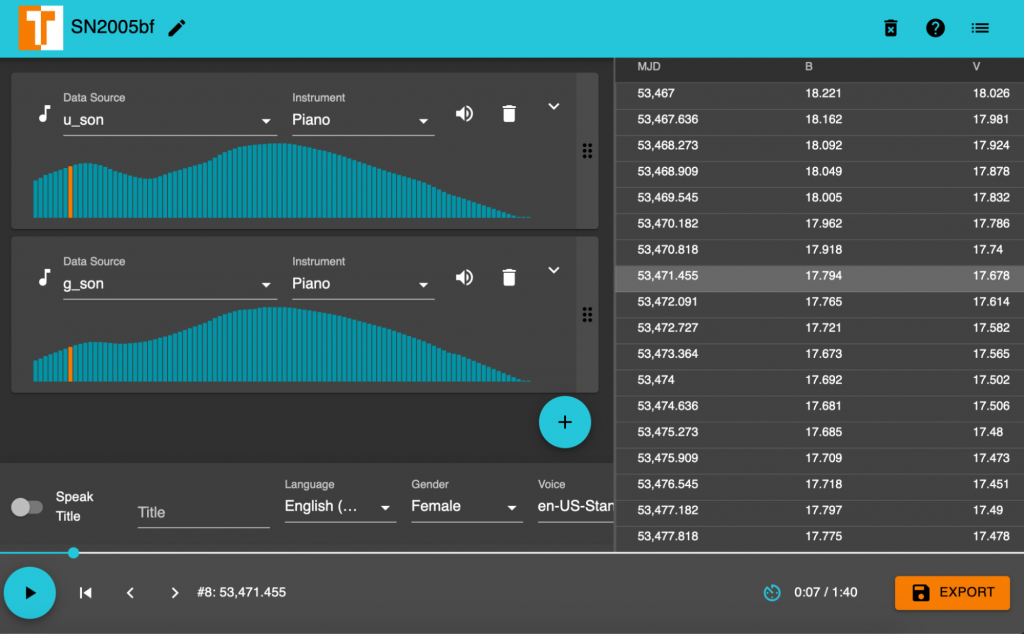
Task: Click the B value 17.692
Action: (823, 380)
